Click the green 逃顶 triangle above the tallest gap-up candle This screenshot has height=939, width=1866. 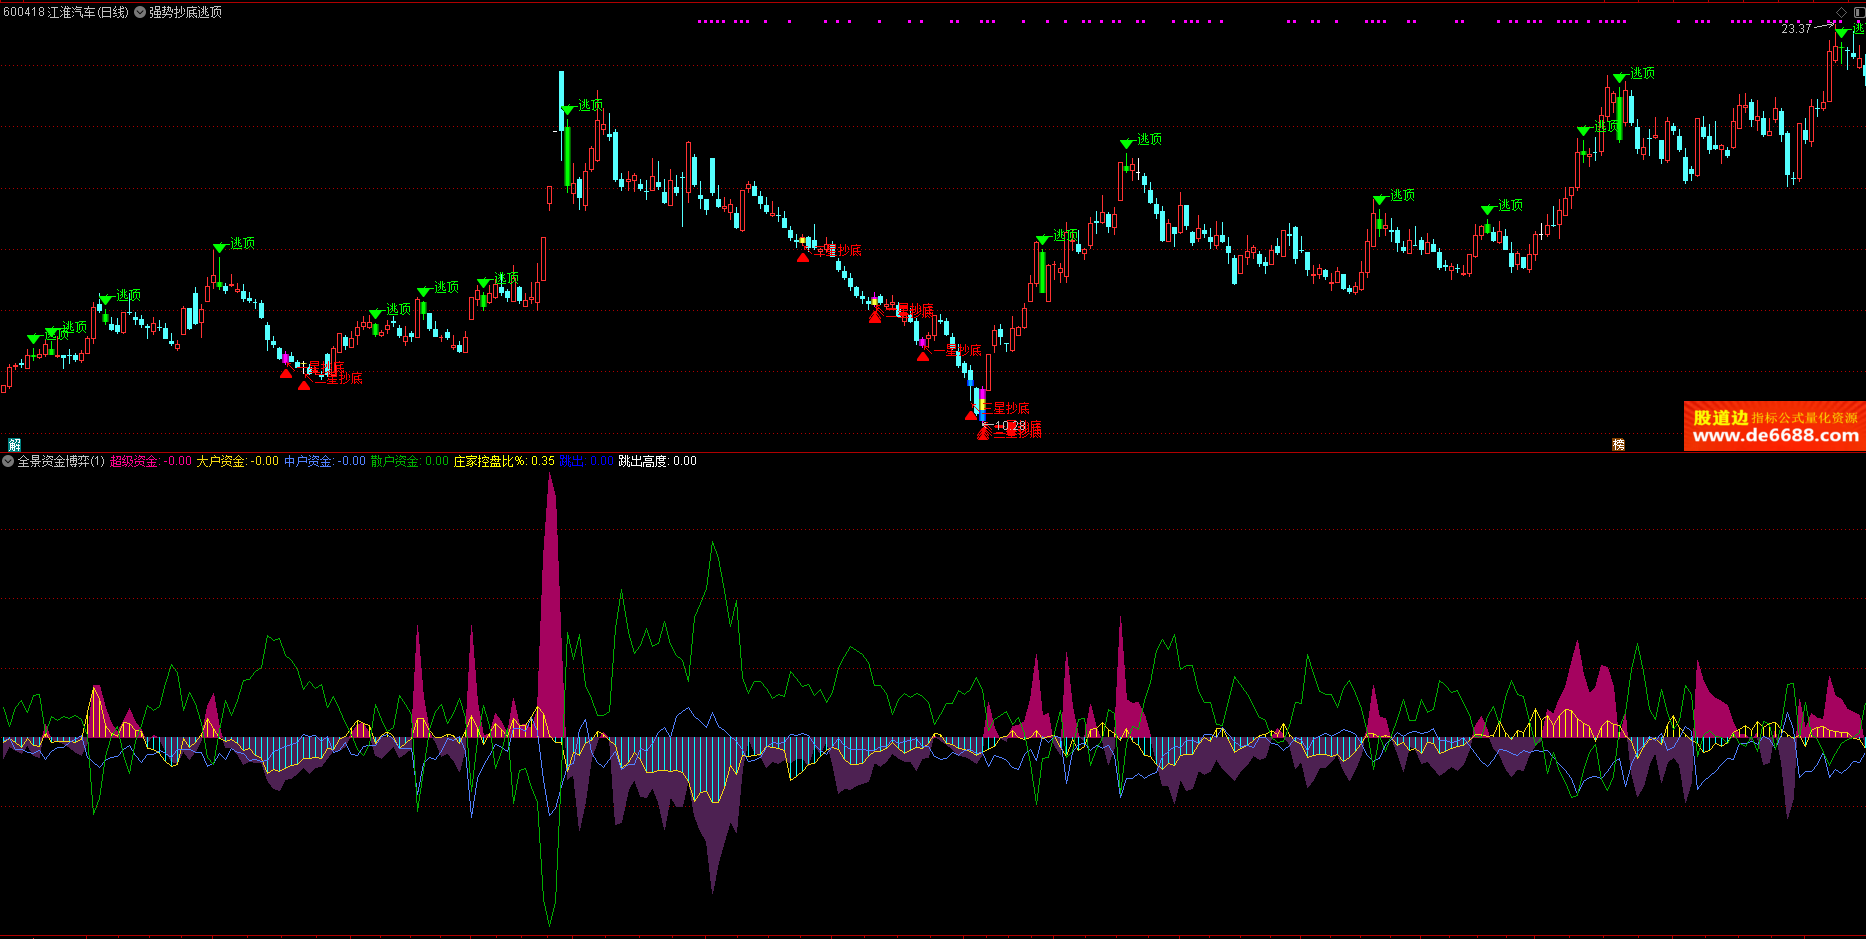(x=568, y=109)
